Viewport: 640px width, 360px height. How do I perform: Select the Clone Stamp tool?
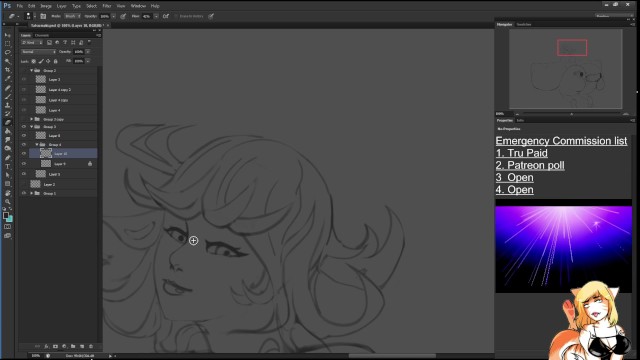(7, 105)
